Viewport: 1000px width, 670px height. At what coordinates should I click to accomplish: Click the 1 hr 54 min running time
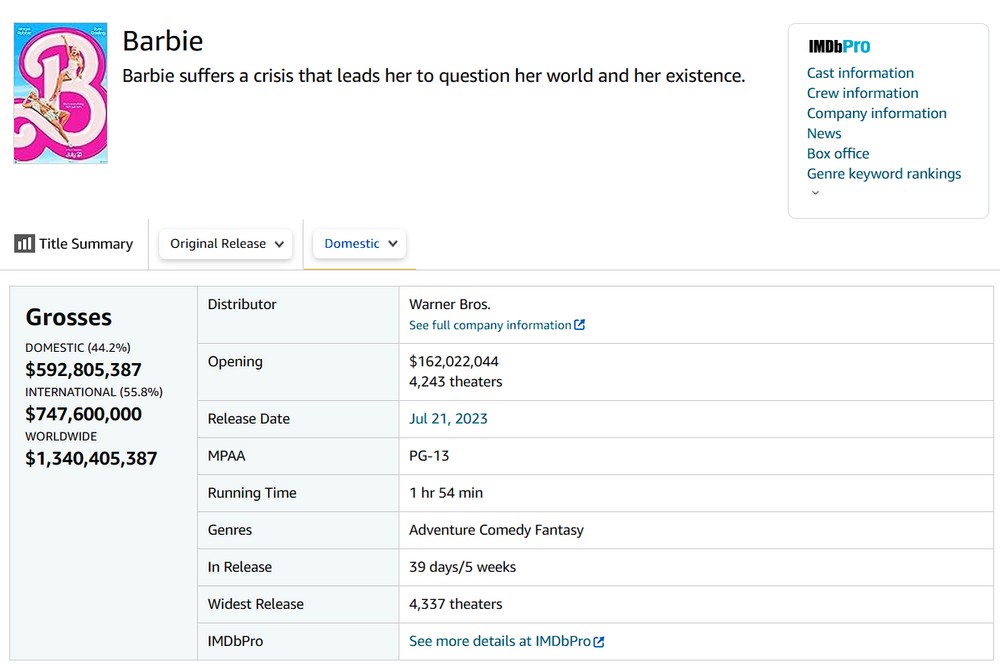[446, 493]
